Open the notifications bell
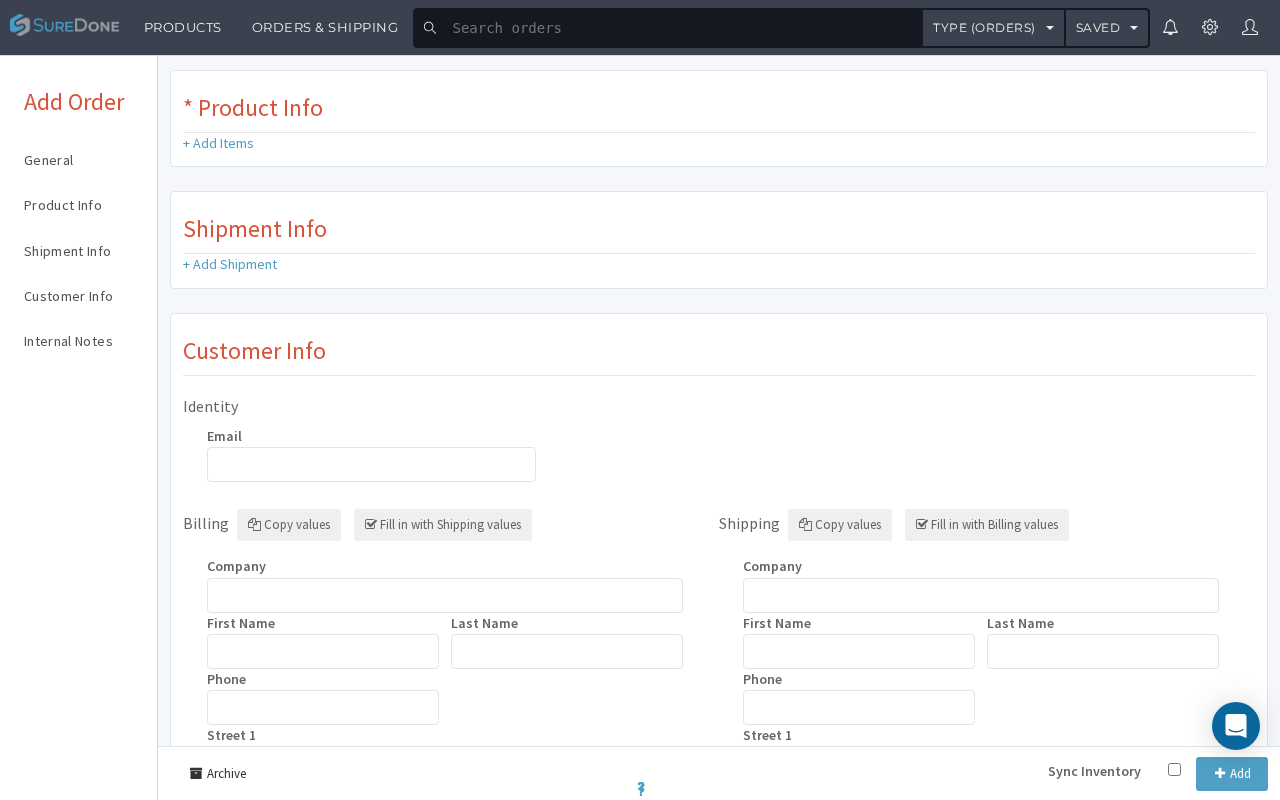1280x800 pixels. tap(1170, 27)
